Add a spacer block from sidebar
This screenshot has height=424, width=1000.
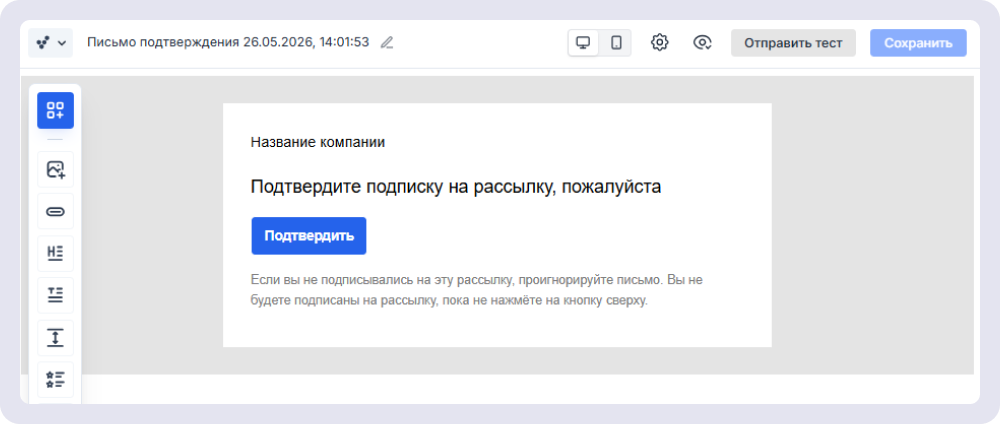click(55, 337)
